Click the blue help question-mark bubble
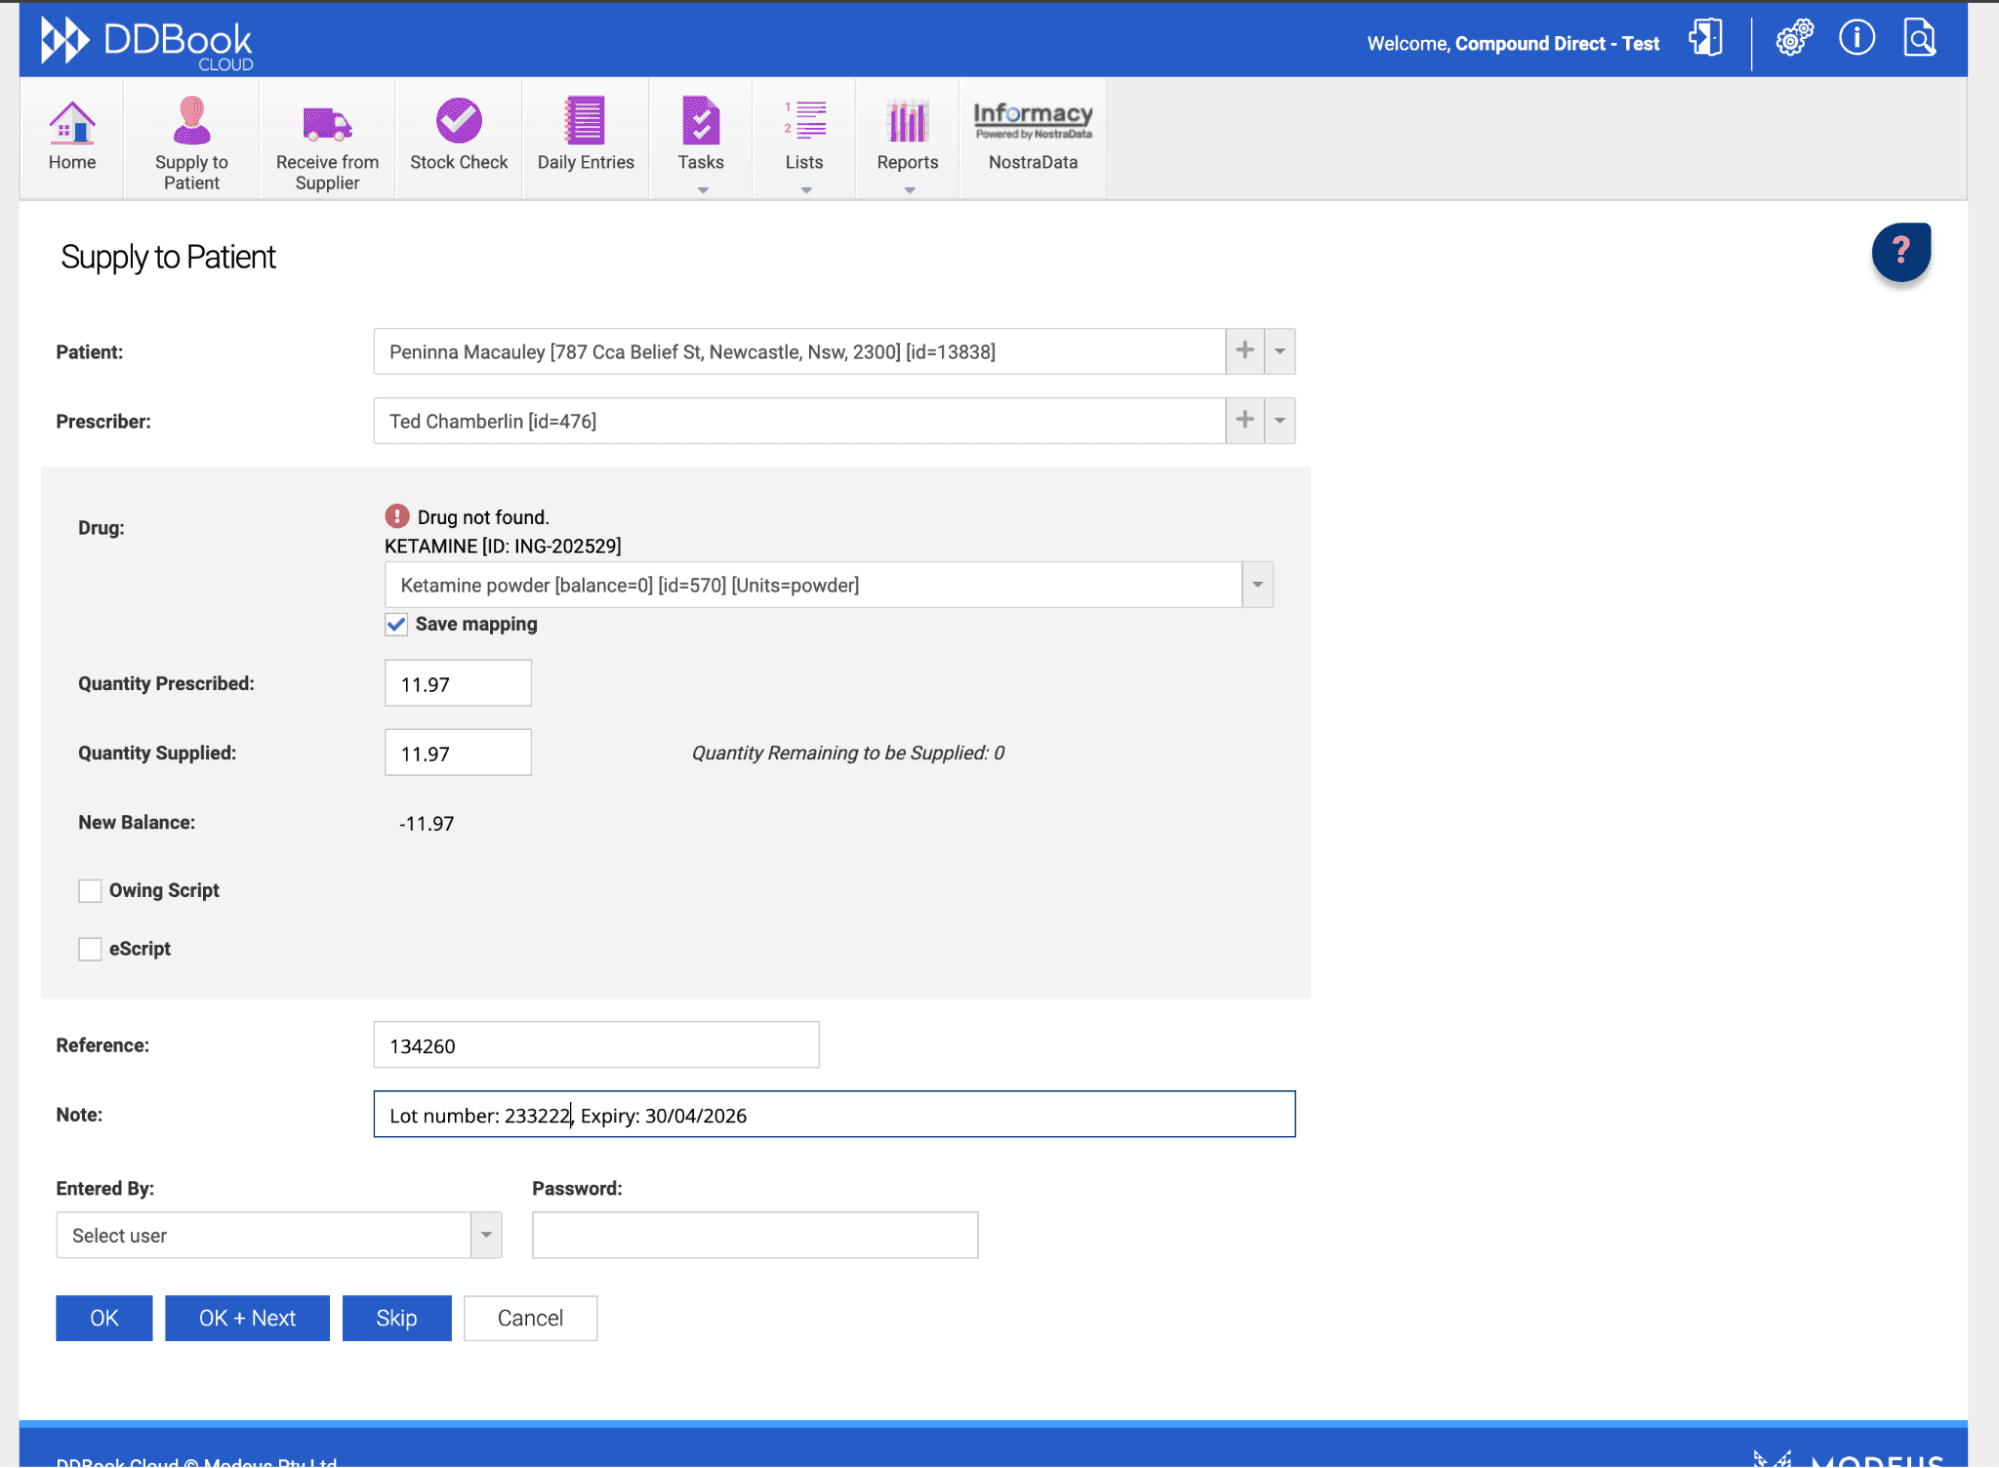This screenshot has width=1999, height=1468. (x=1901, y=252)
